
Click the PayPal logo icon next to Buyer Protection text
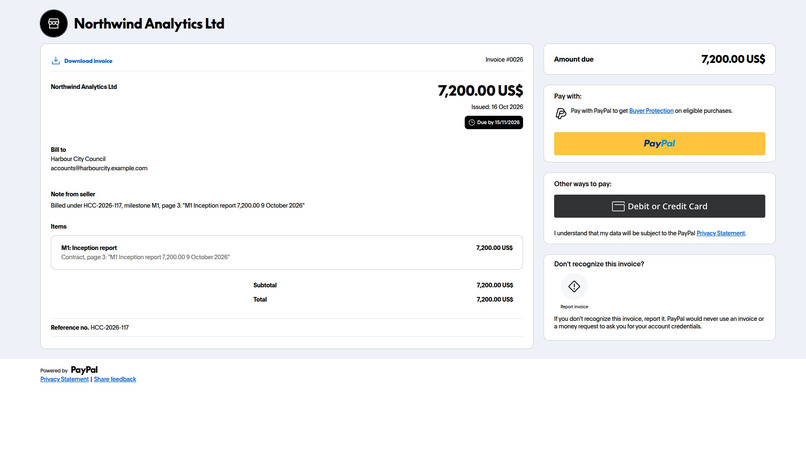[x=561, y=113]
